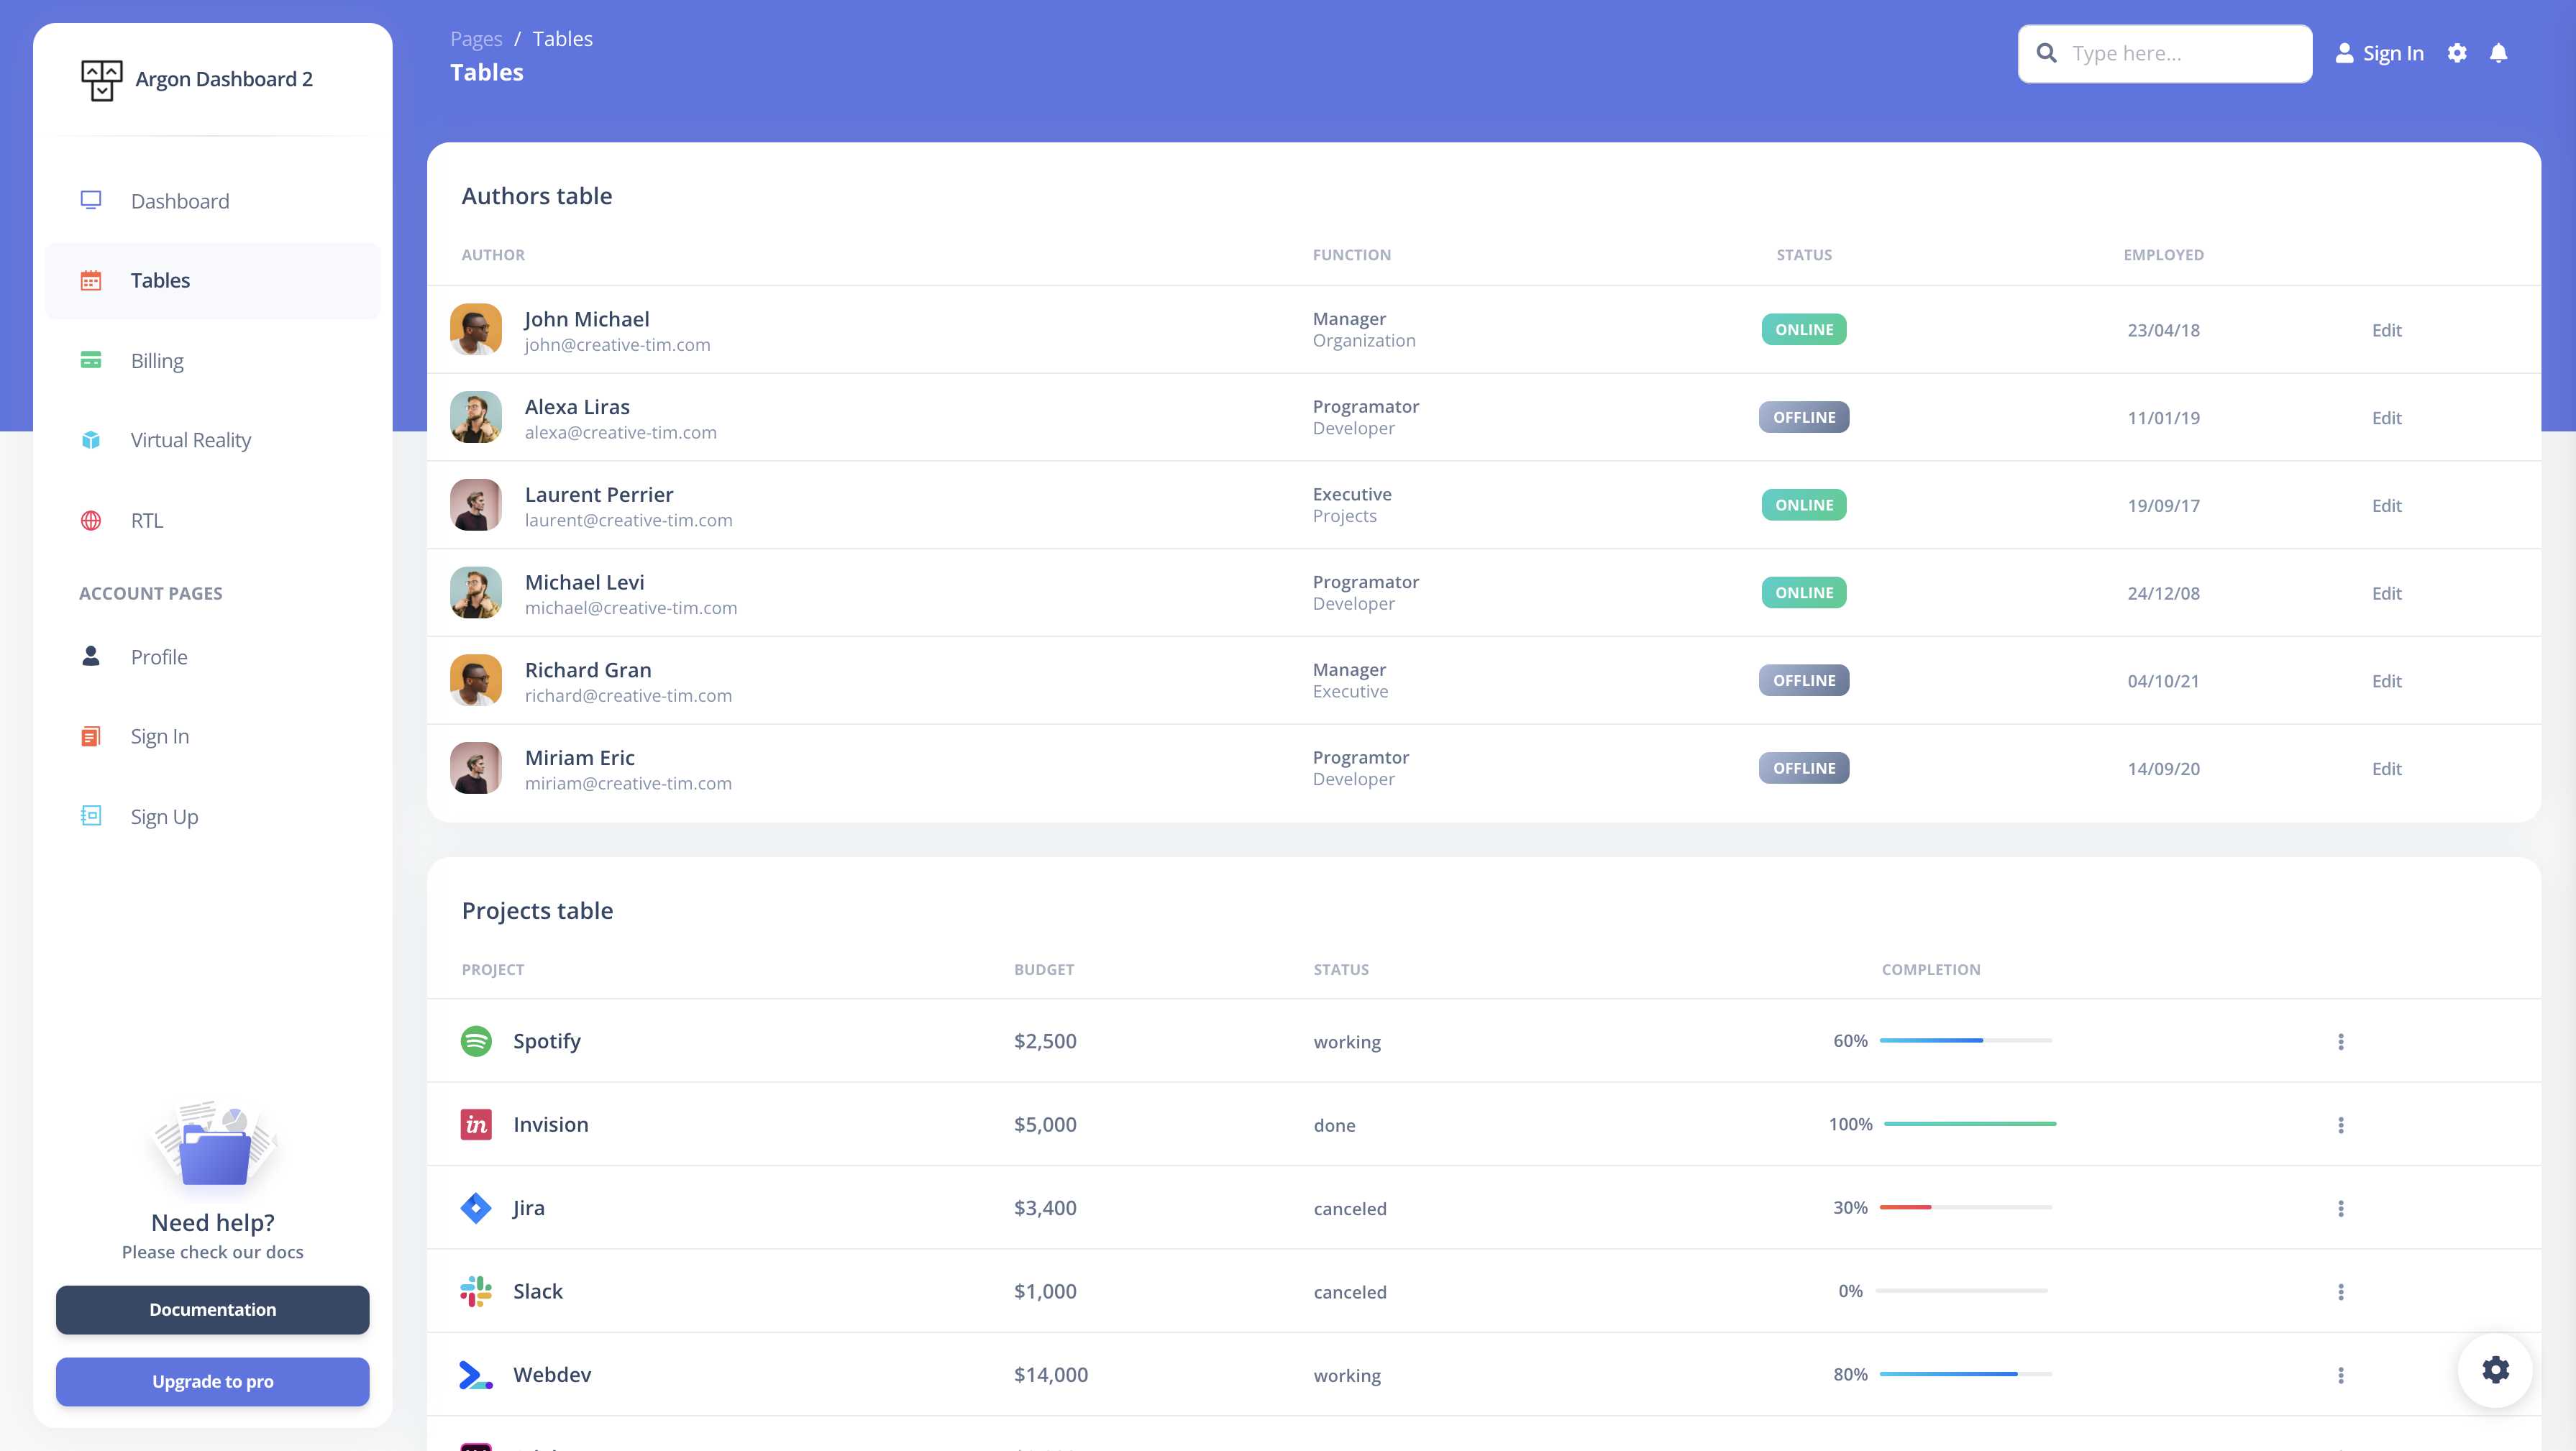Click the Invision 100% completion bar

click(x=1969, y=1124)
